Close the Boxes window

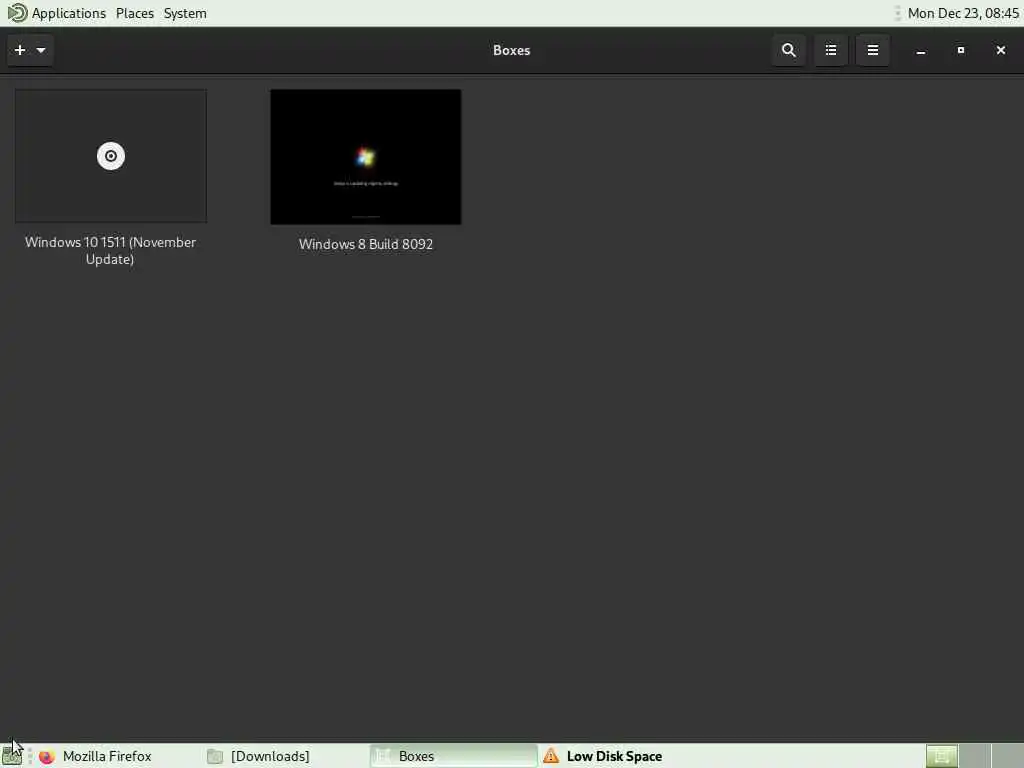[1000, 50]
